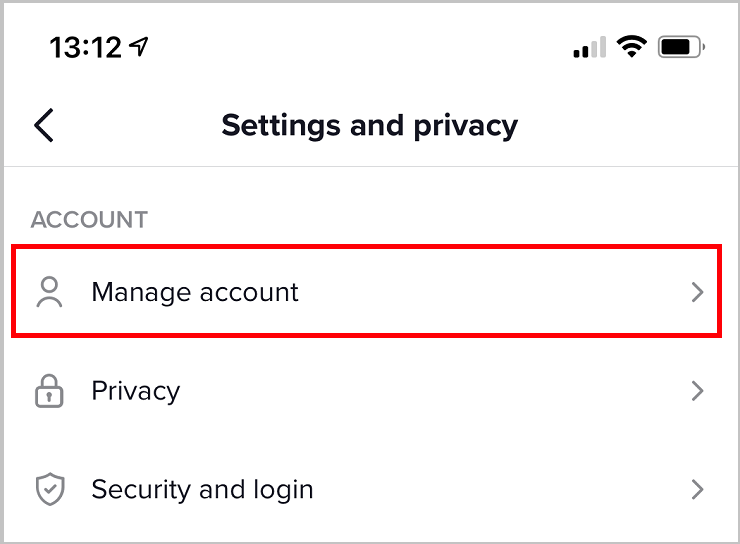Go back using the top-left arrow

(x=44, y=125)
